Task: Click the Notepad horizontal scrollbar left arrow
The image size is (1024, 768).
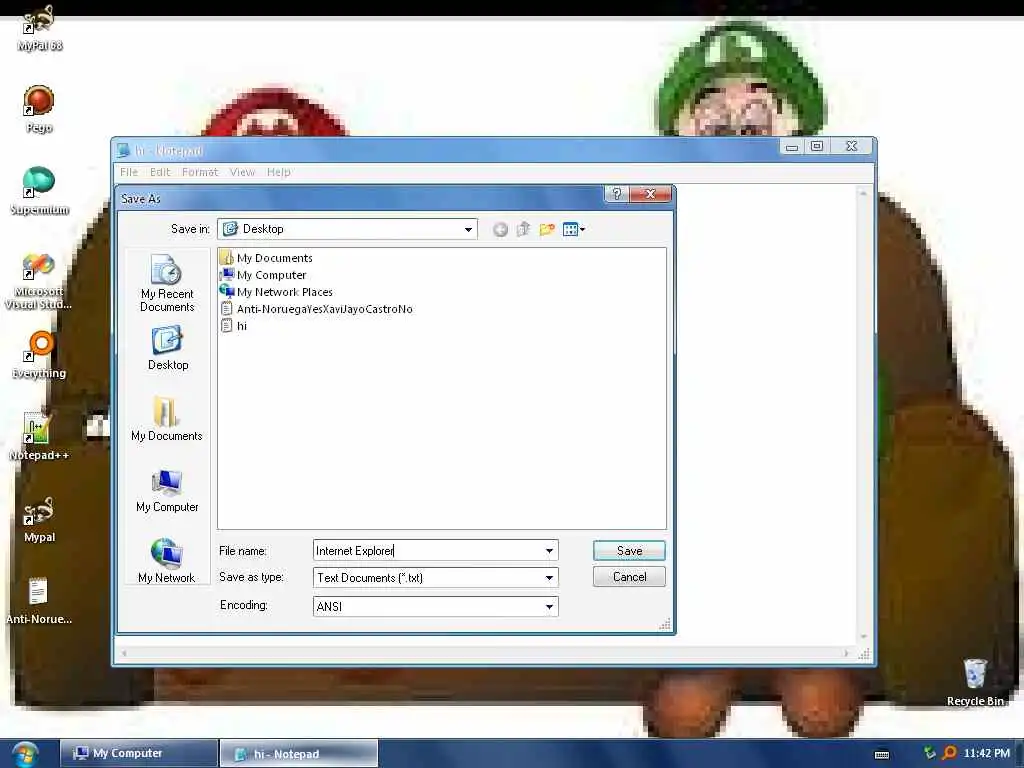Action: click(x=123, y=653)
